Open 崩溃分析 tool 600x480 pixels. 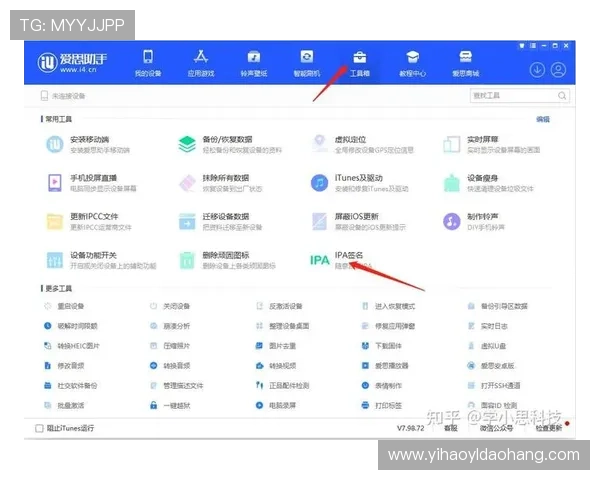click(170, 326)
